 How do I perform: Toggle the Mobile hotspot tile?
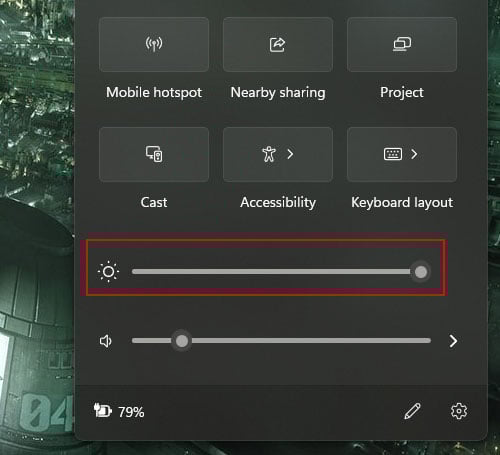(154, 44)
